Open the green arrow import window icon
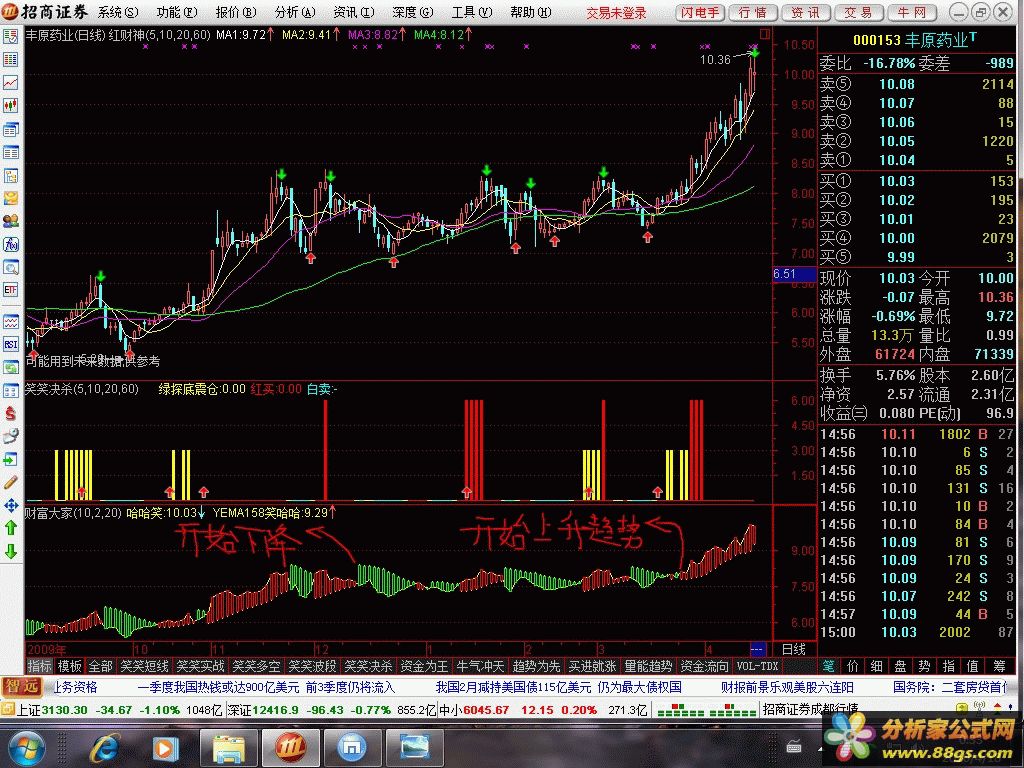 [x=10, y=459]
